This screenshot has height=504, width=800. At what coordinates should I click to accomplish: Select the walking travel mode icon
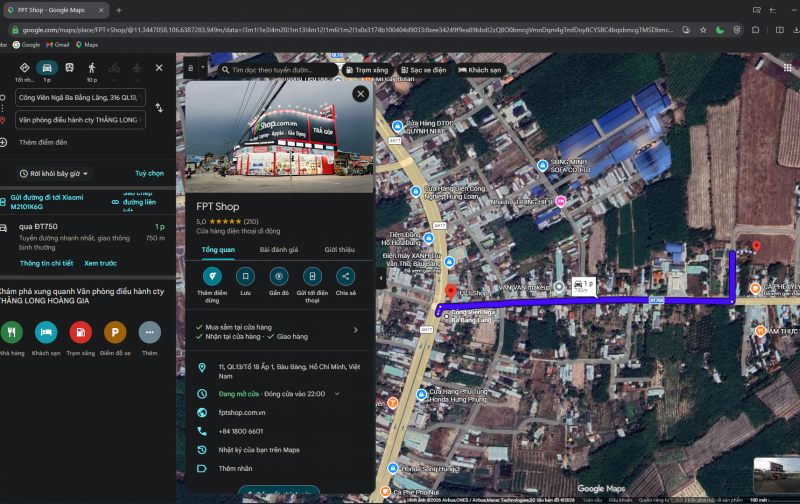[x=91, y=68]
